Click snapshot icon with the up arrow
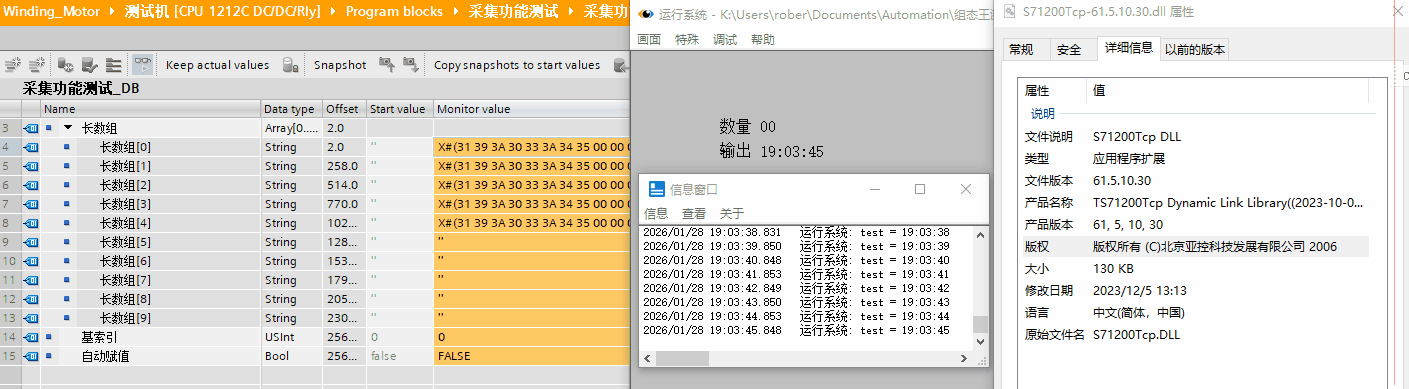Screen dimensions: 1409x389 coord(386,65)
